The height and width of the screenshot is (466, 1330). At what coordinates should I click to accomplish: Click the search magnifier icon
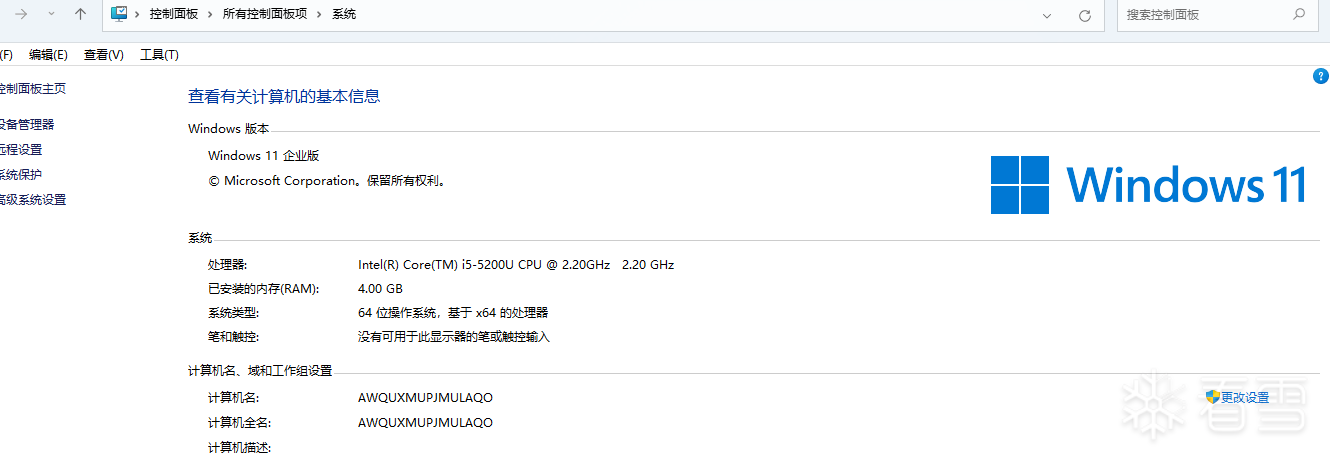click(1299, 14)
